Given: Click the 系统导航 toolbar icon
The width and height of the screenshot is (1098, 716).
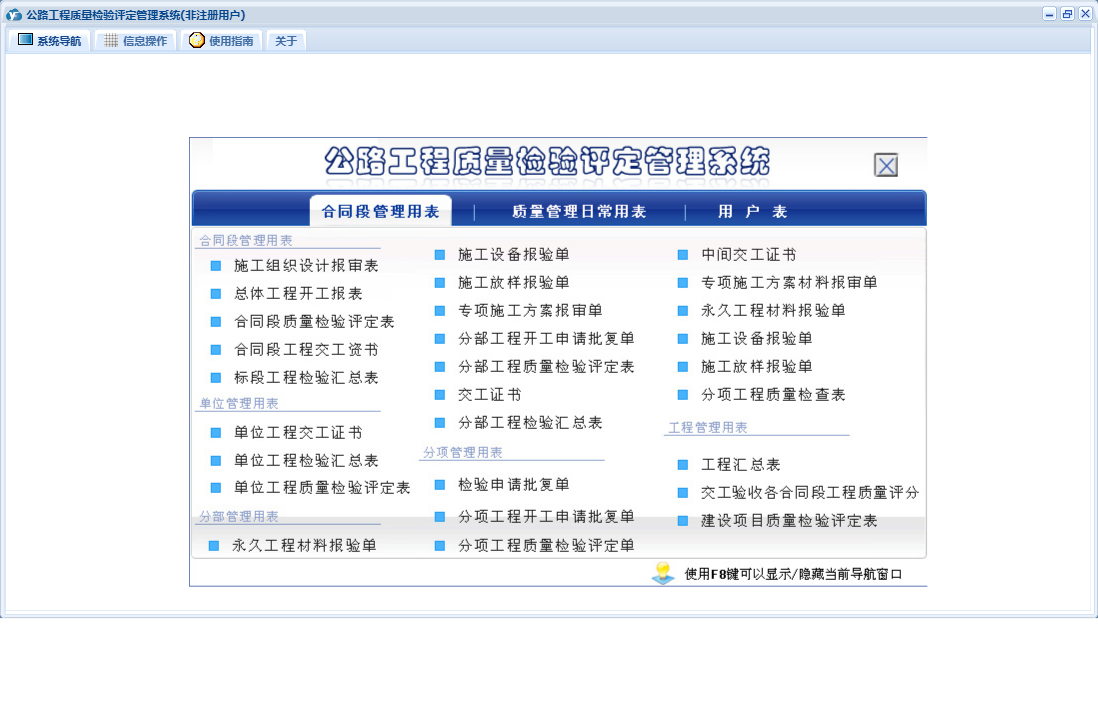Looking at the screenshot, I should pos(26,41).
